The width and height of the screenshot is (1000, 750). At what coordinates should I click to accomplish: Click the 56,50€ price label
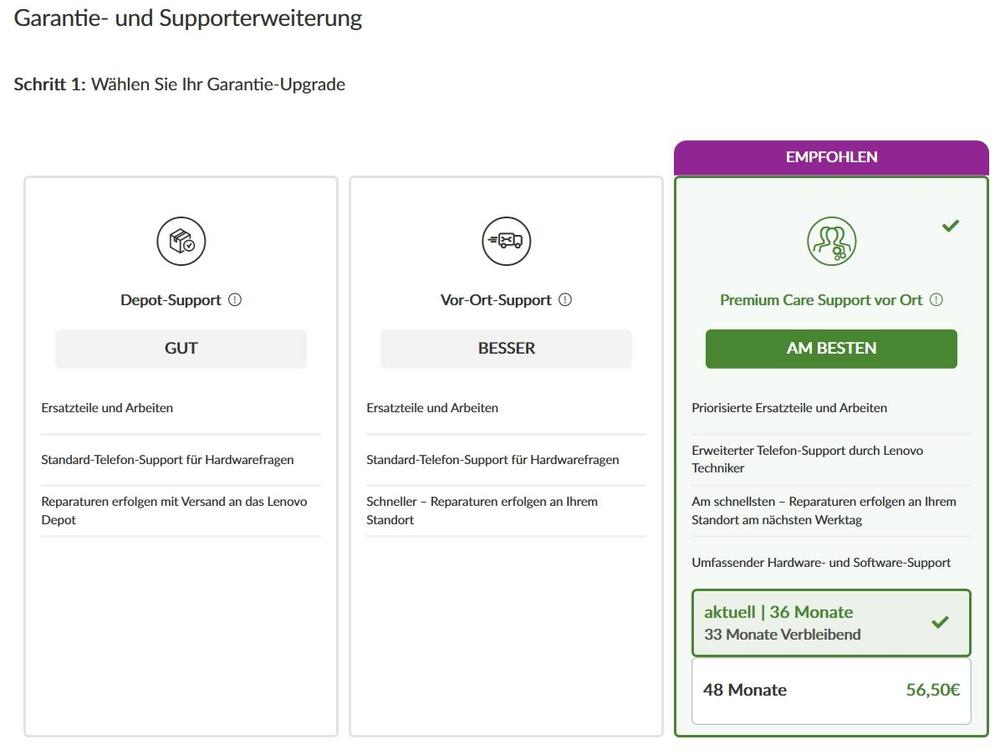932,690
